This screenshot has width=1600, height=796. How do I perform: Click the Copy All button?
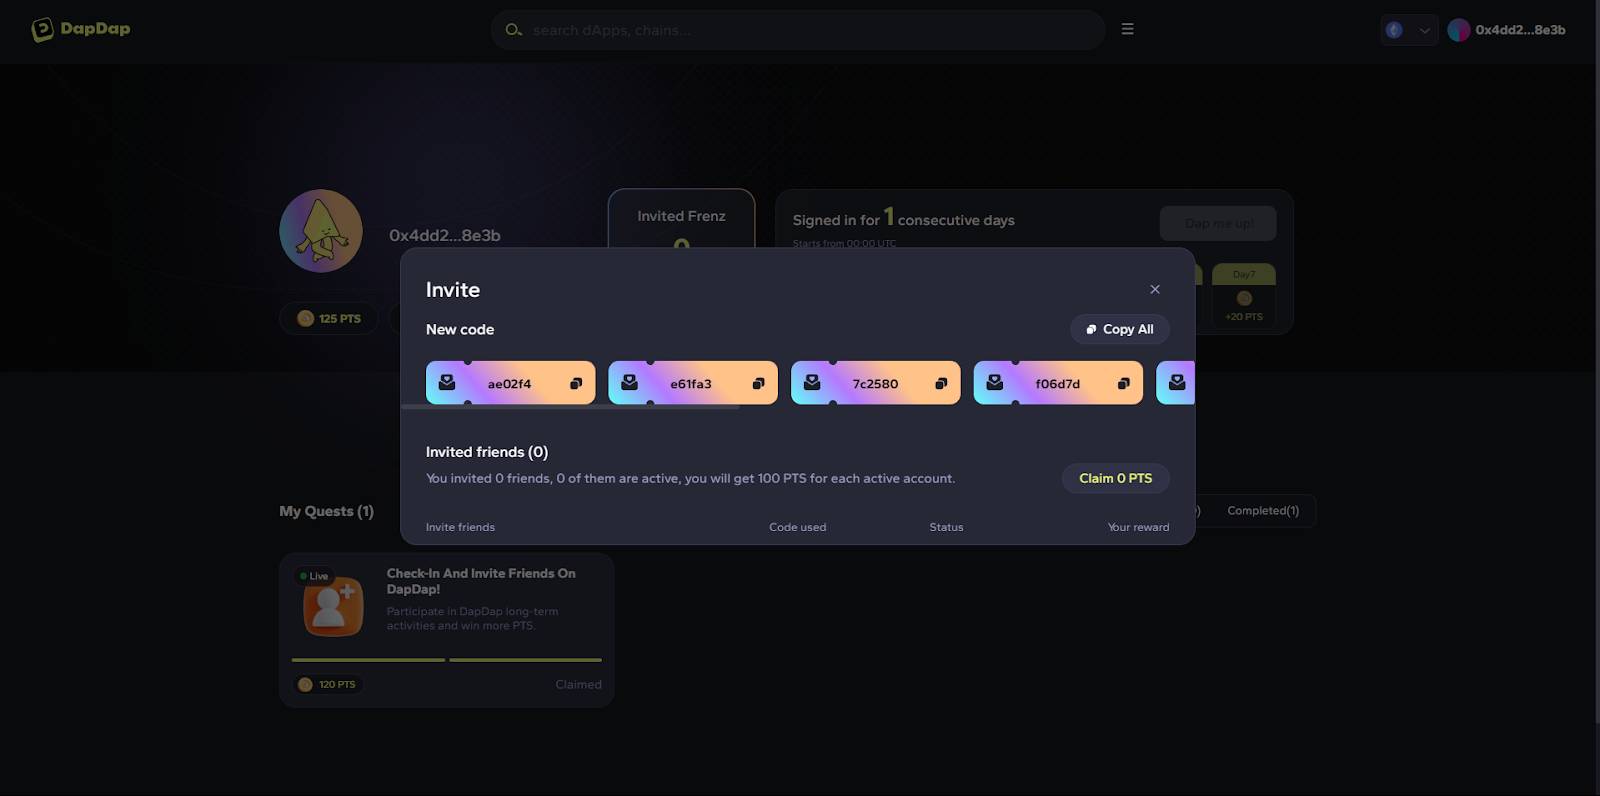1120,329
